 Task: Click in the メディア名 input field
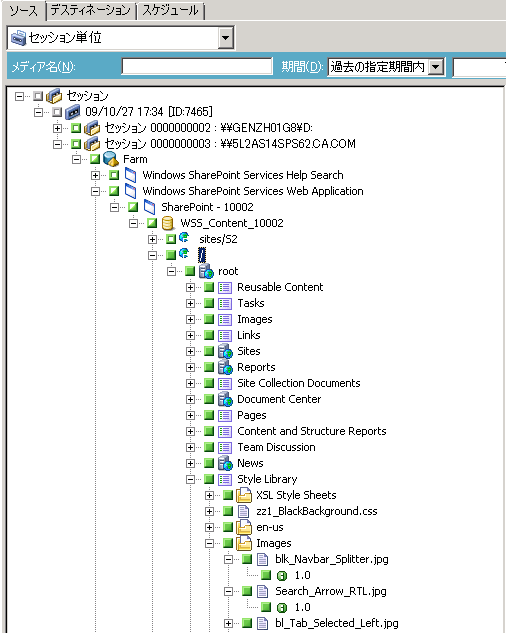197,66
